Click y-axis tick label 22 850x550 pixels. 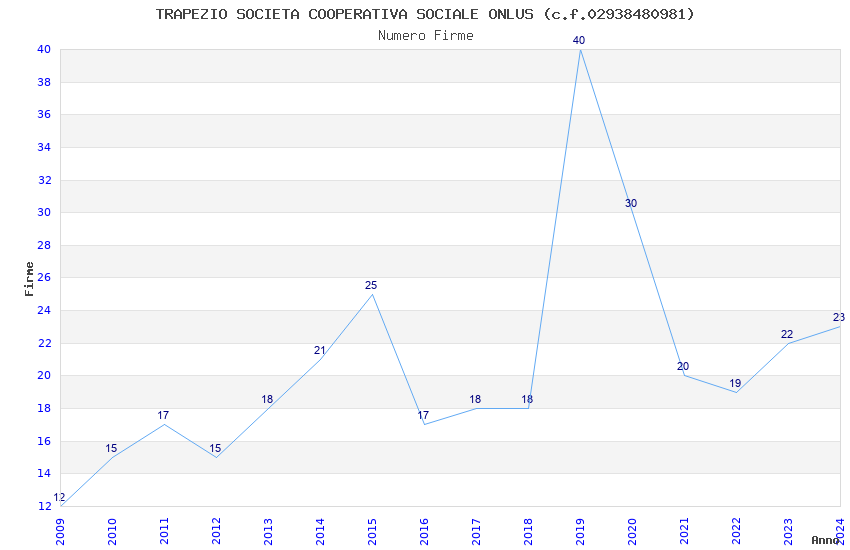coord(44,344)
